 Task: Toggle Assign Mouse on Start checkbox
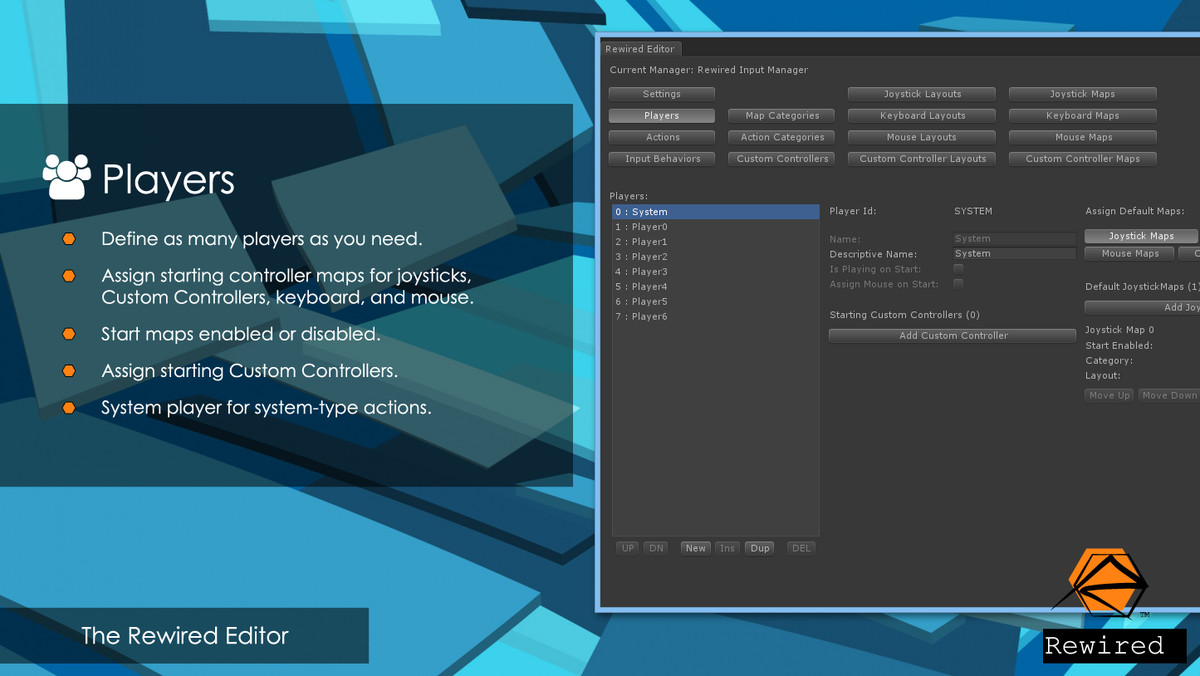958,284
